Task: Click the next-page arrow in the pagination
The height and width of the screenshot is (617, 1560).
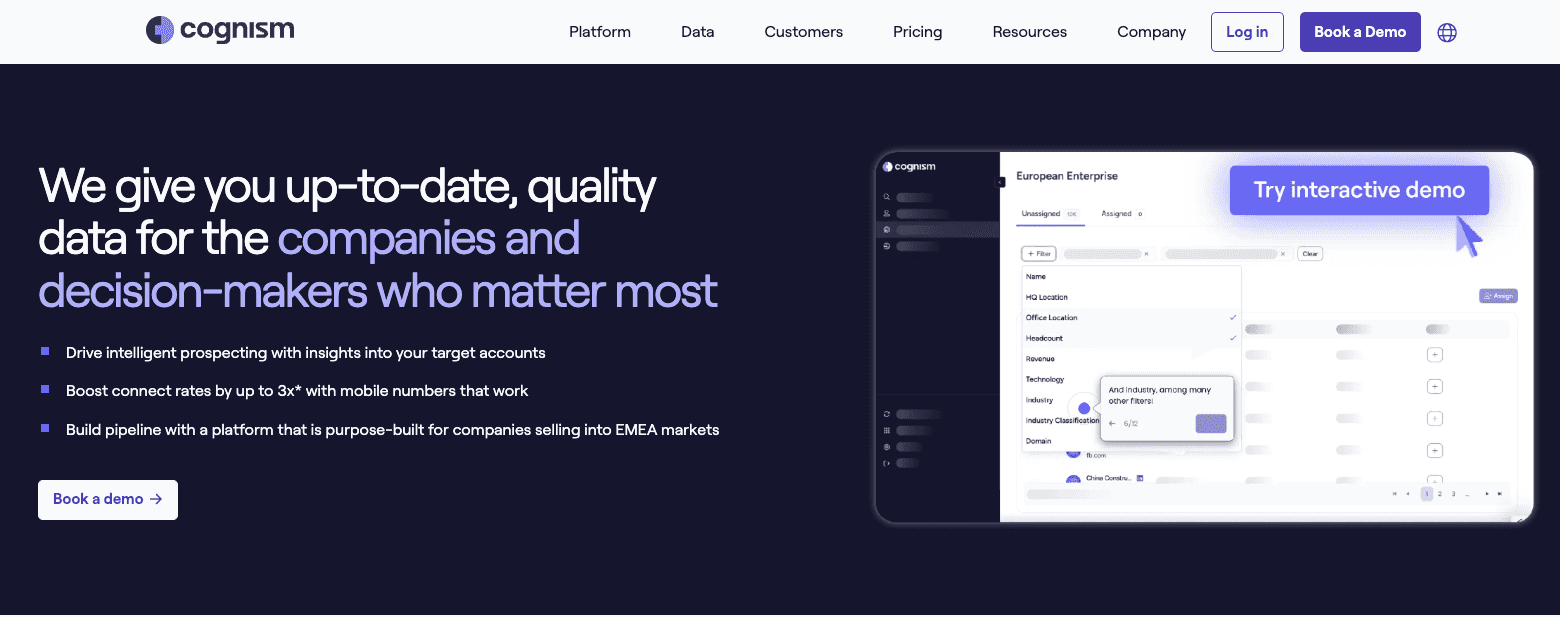Action: [1487, 494]
